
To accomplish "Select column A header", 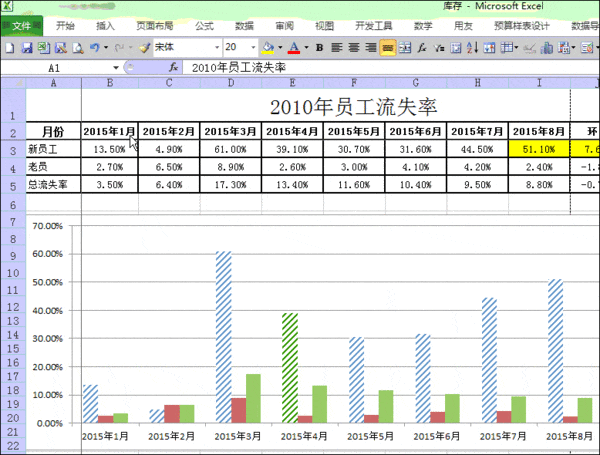I will [54, 83].
